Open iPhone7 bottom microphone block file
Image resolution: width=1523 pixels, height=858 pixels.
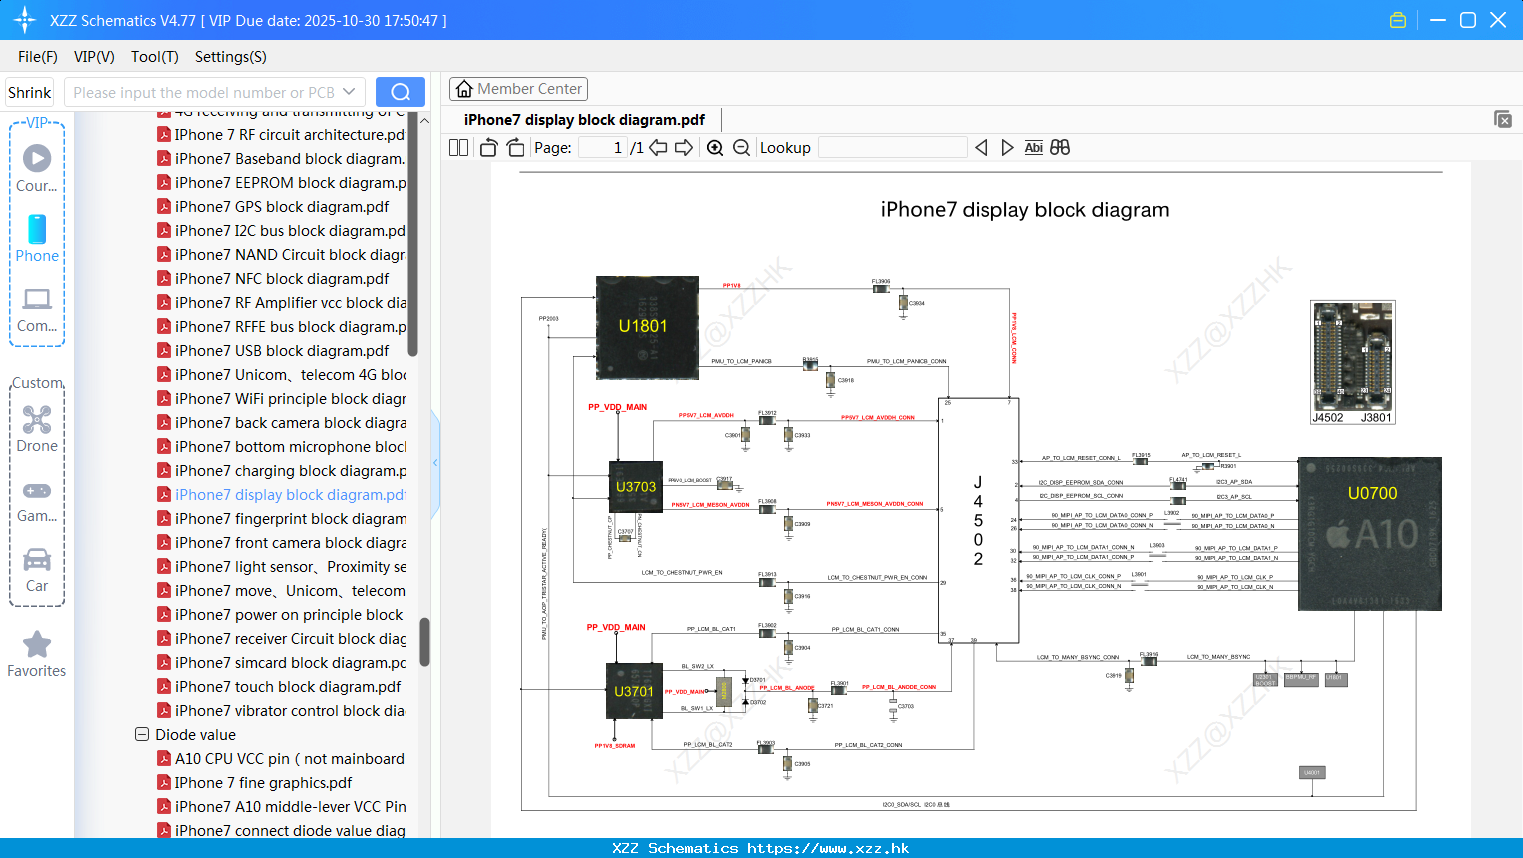coord(282,446)
